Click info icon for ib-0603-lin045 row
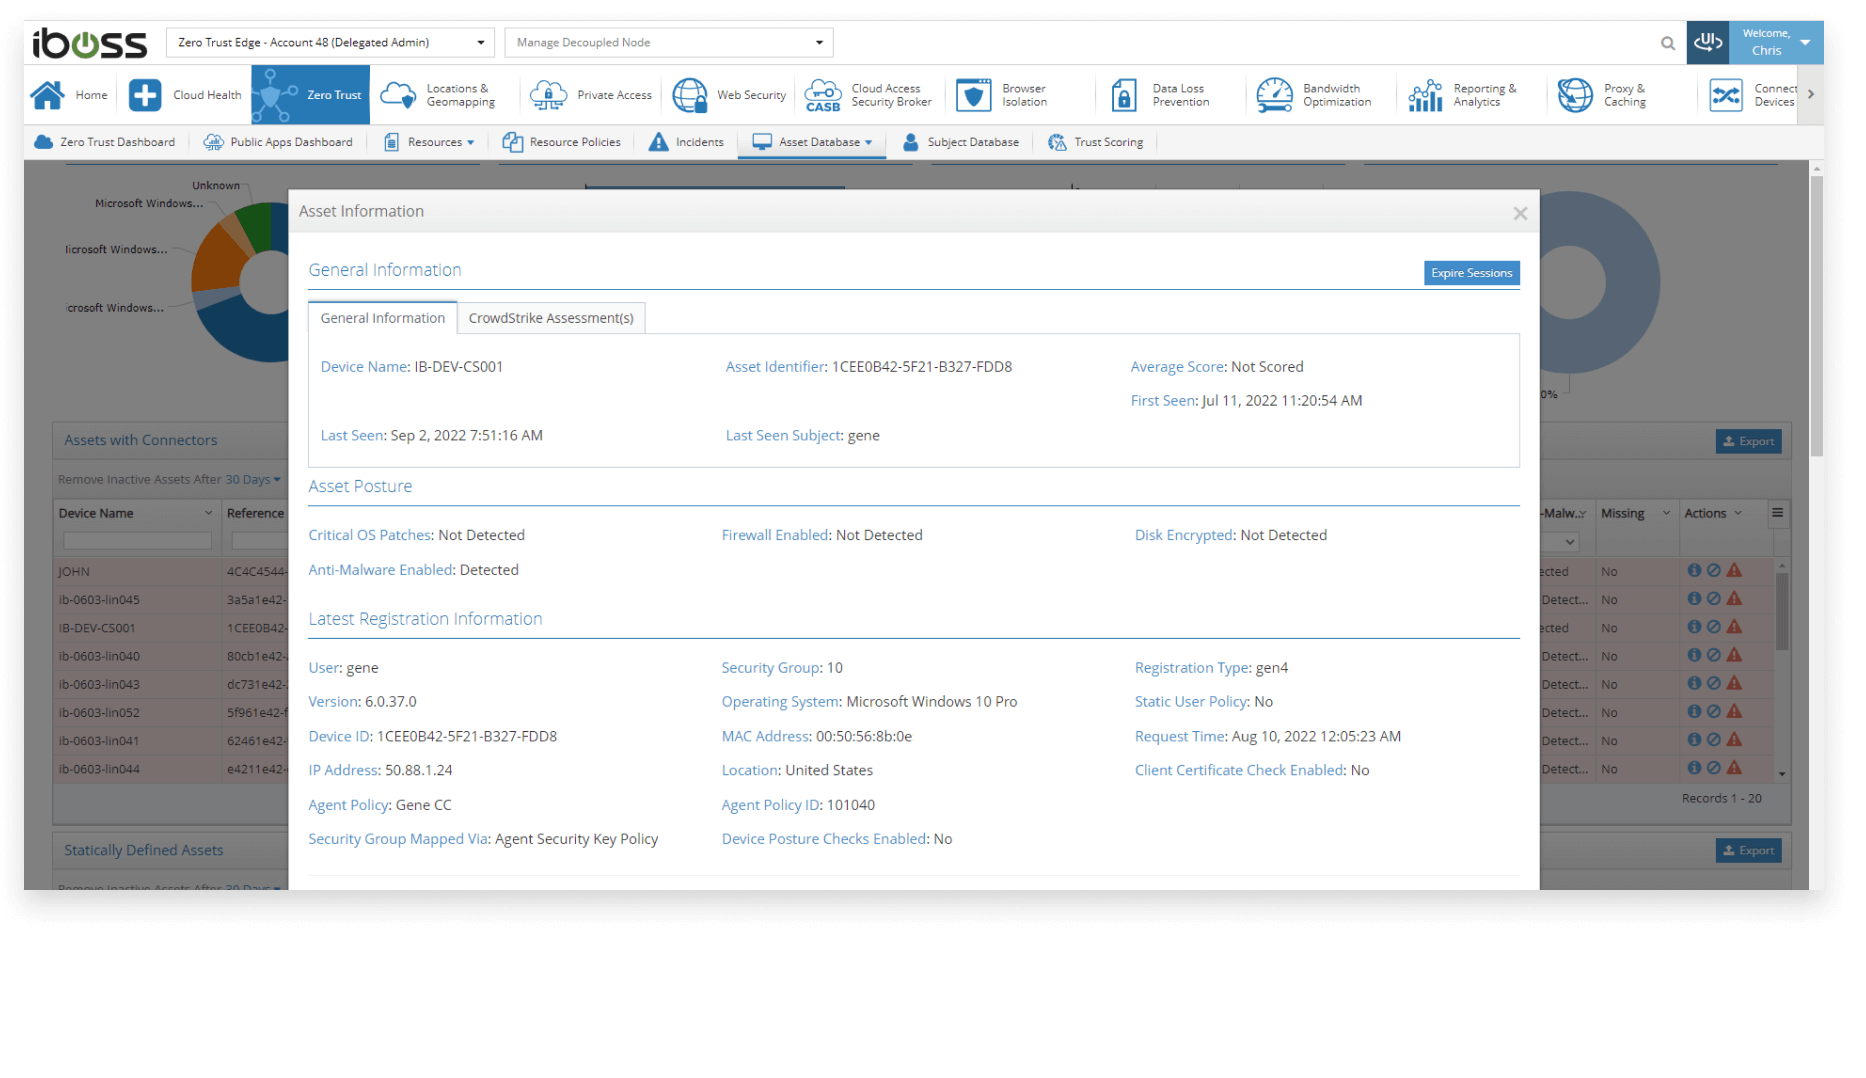 [1694, 598]
